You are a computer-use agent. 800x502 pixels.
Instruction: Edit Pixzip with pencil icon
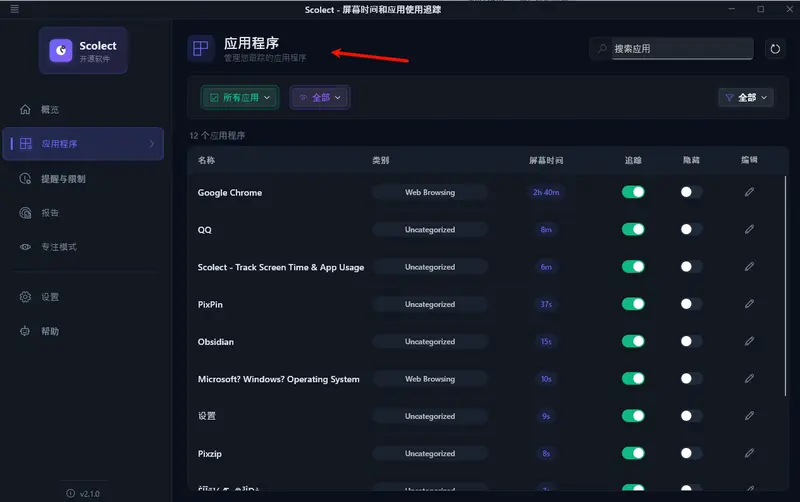pyautogui.click(x=749, y=453)
